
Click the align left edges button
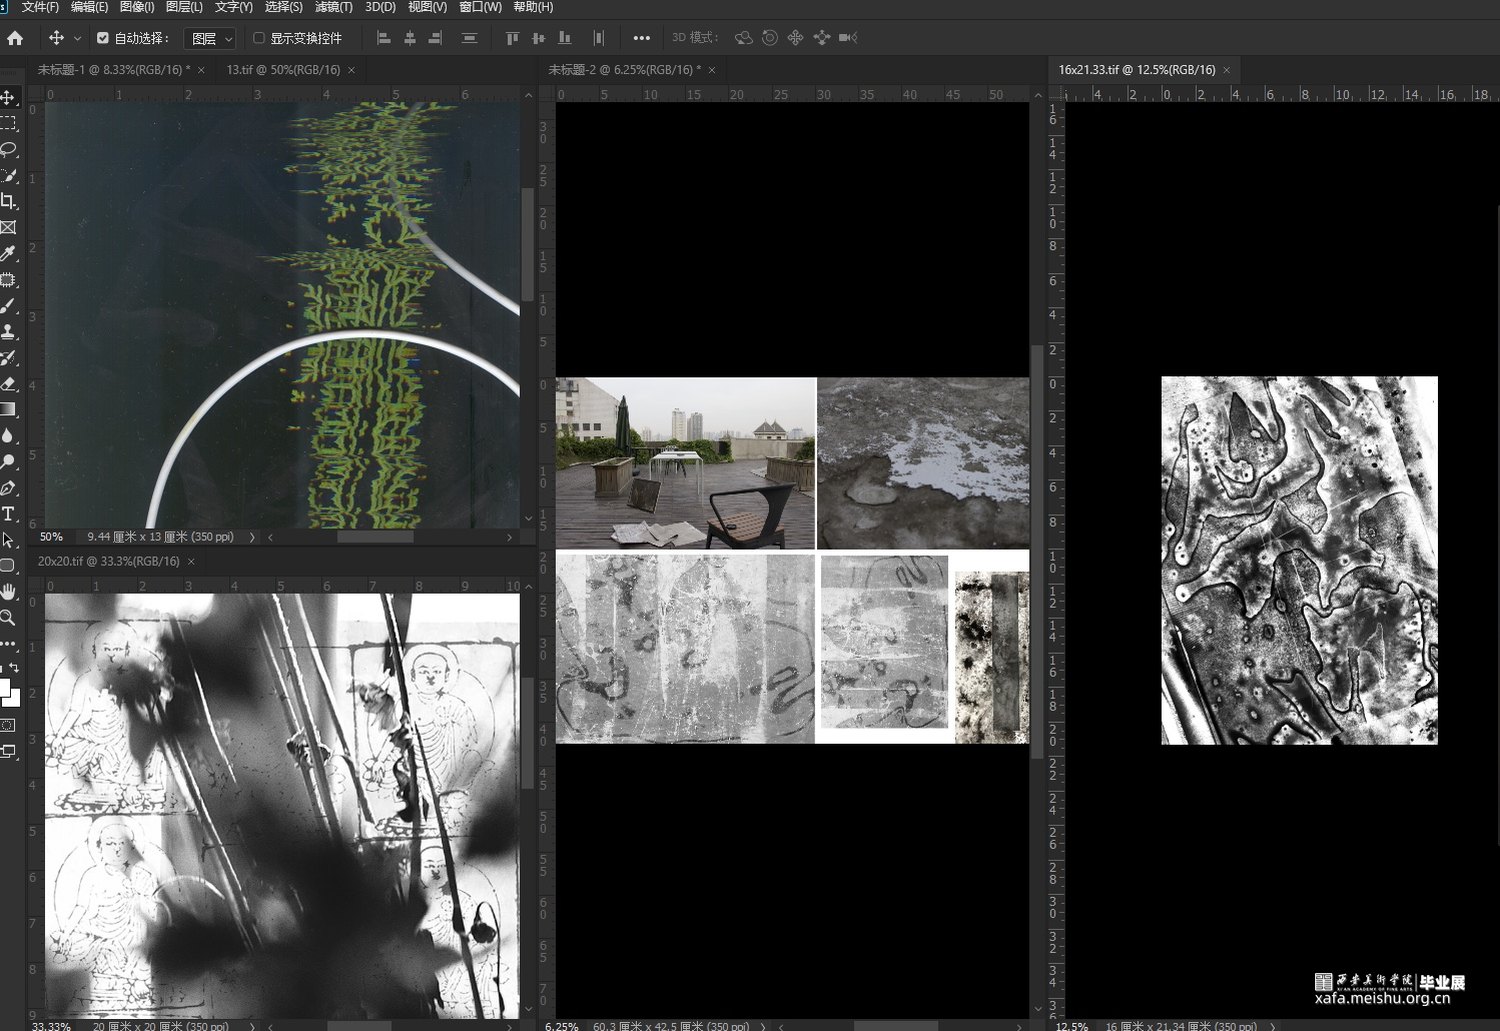coord(383,38)
